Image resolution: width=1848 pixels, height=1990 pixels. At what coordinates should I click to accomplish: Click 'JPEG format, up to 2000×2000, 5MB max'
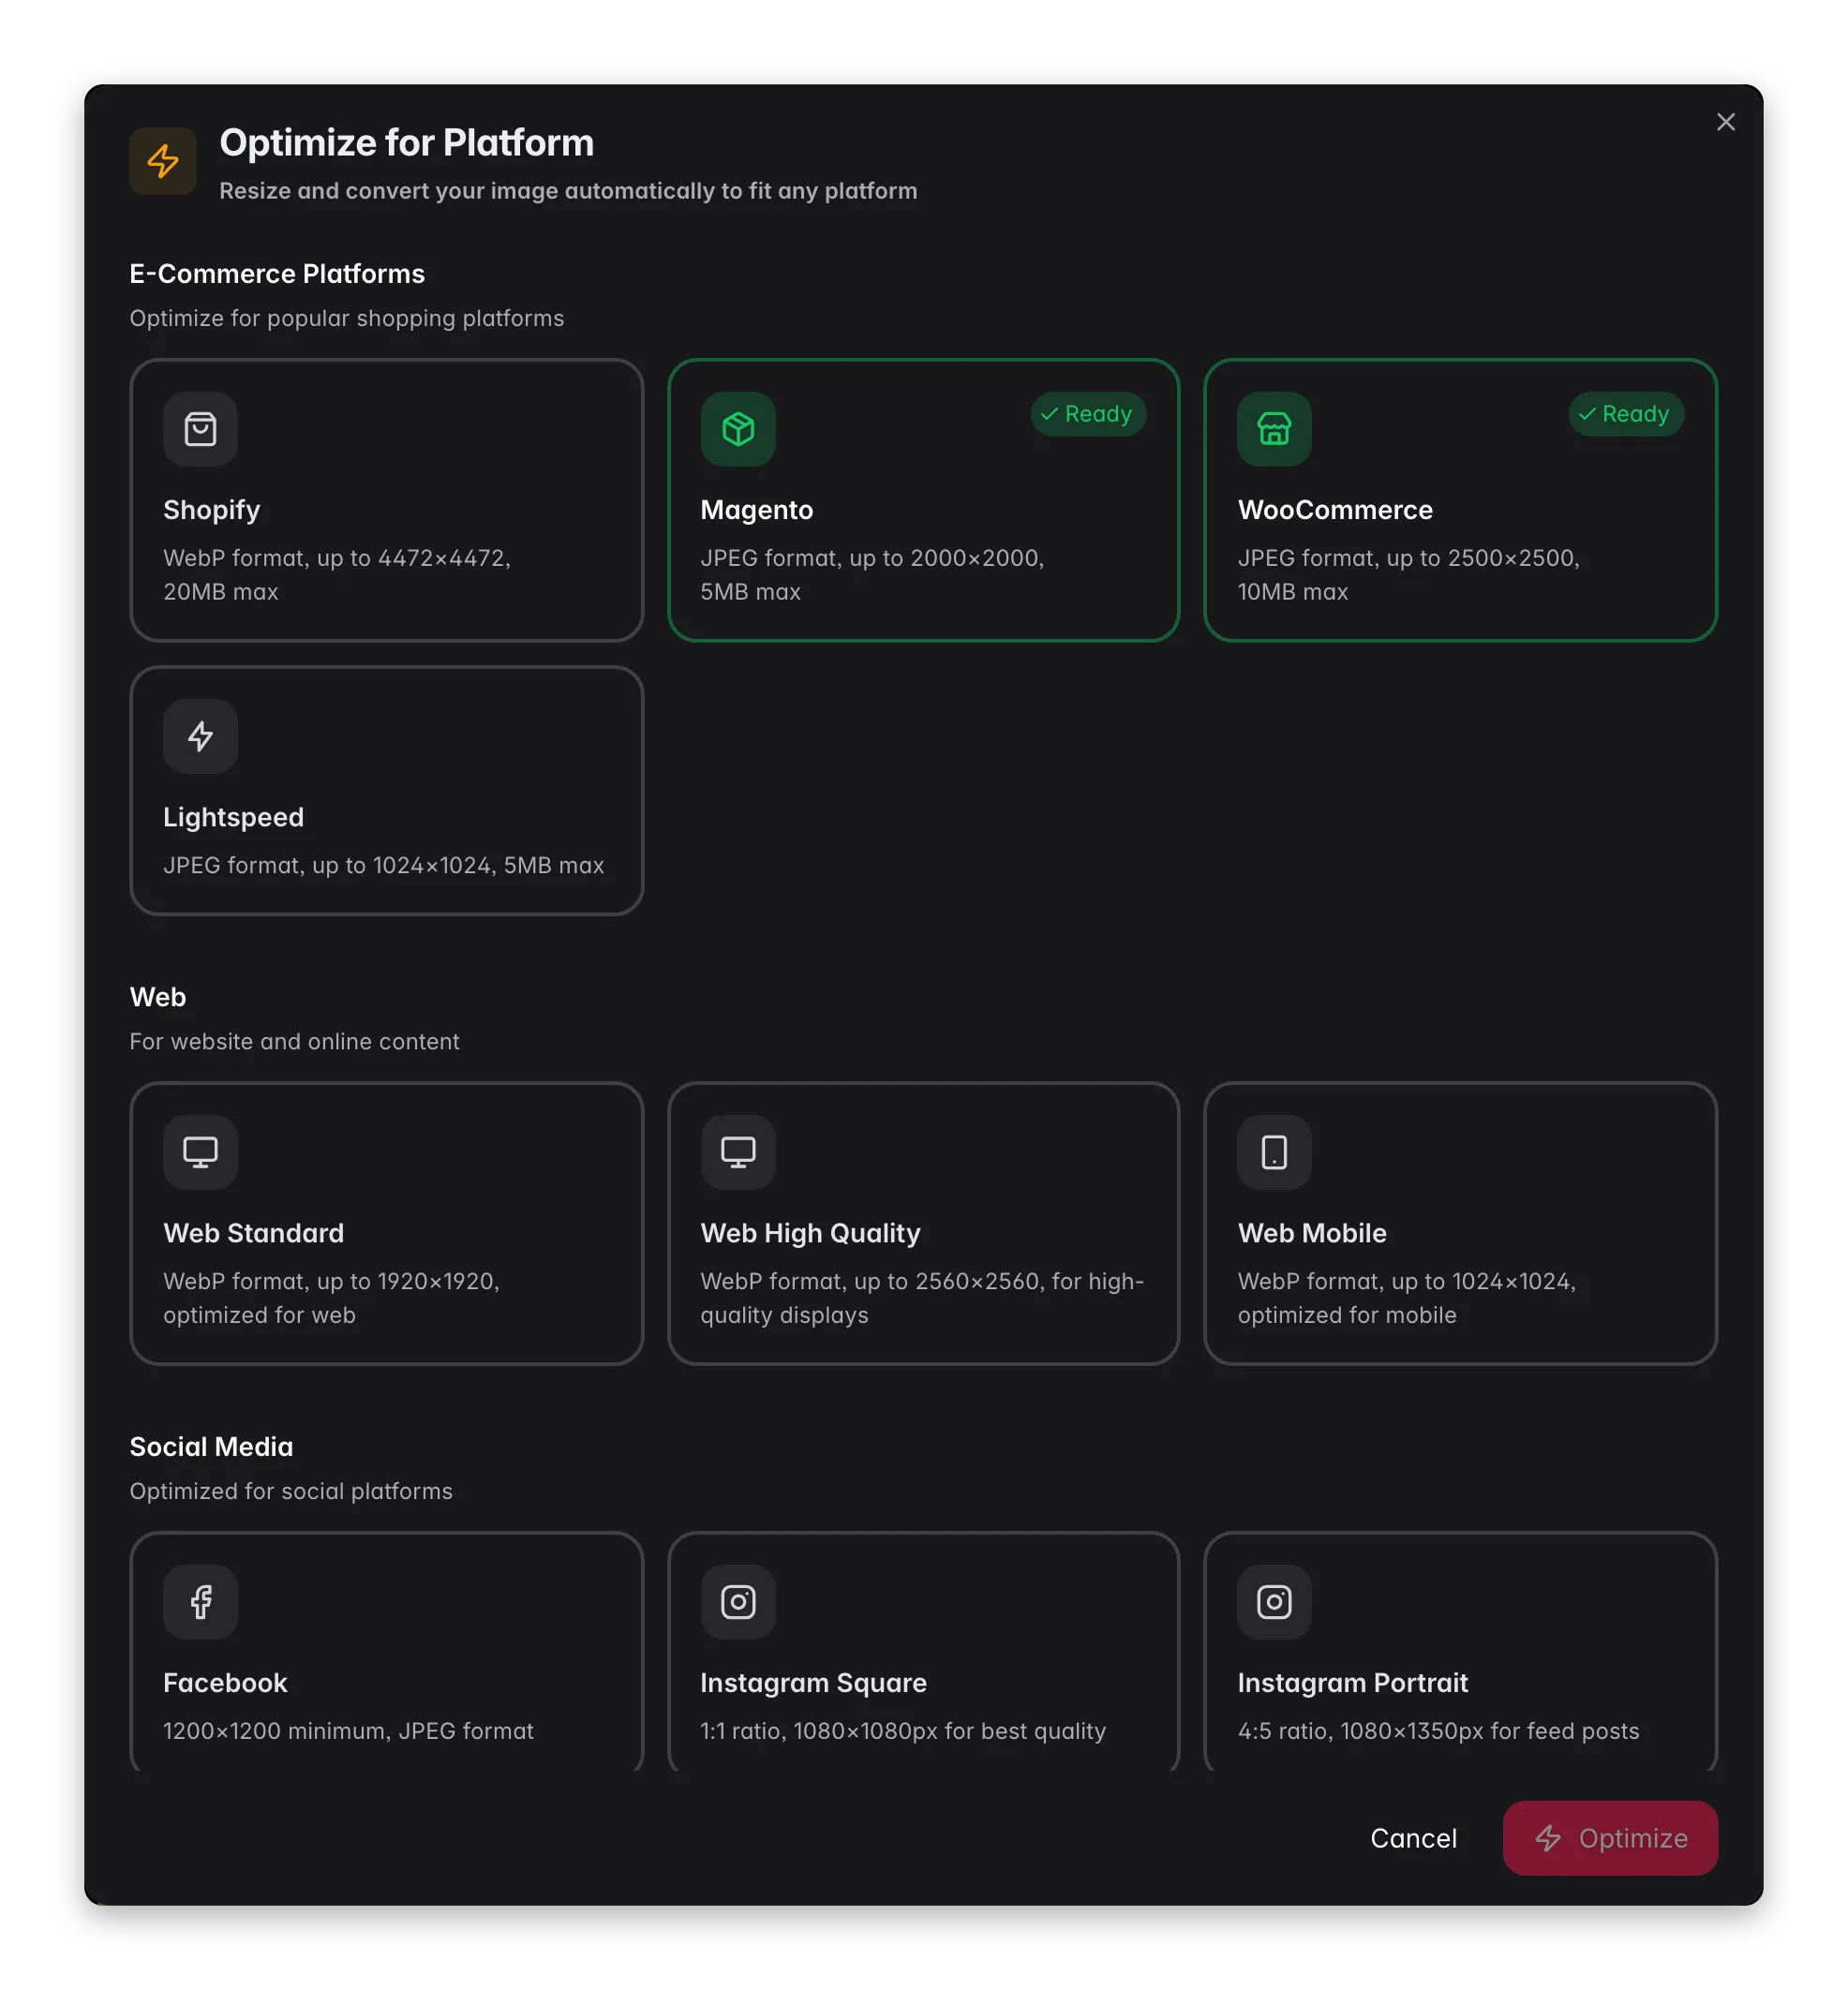coord(872,575)
